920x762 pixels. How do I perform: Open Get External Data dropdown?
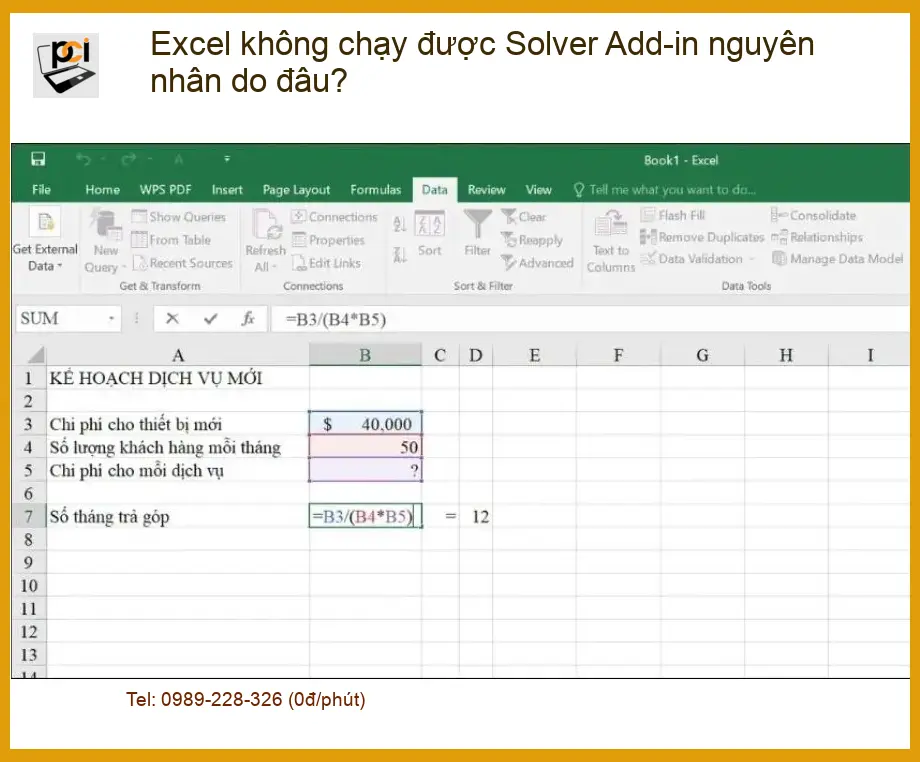45,241
